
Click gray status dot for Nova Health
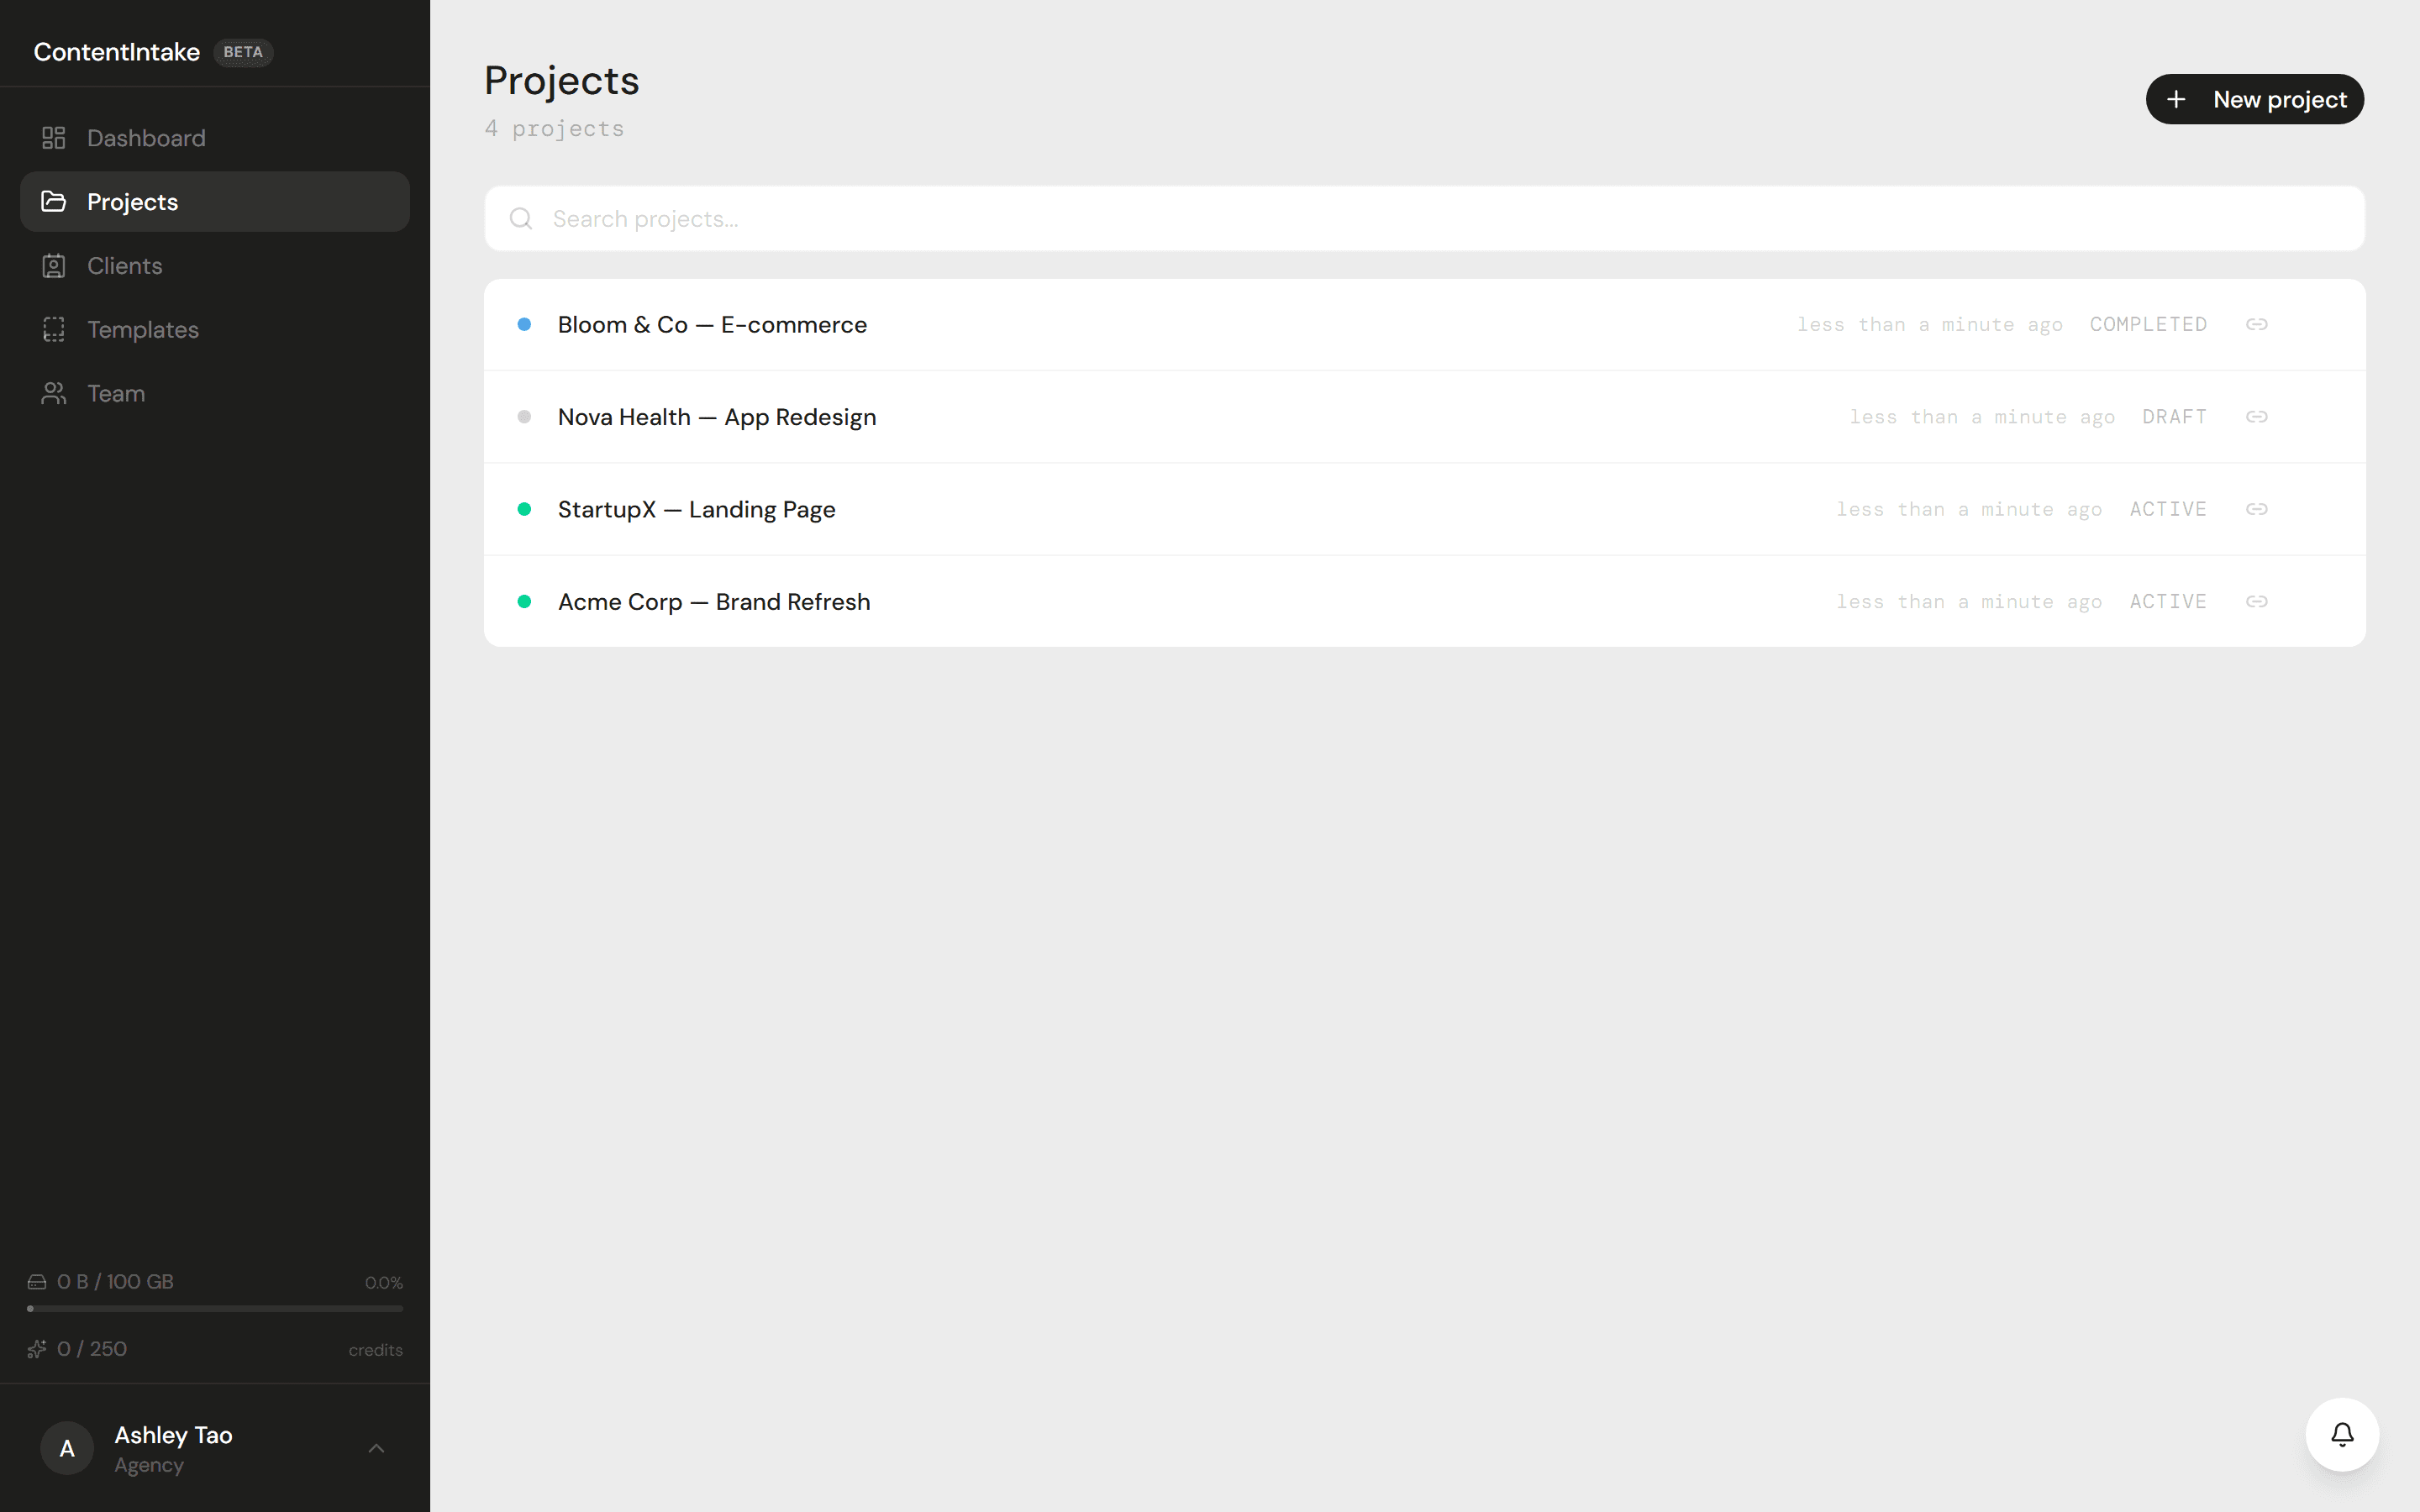click(524, 417)
